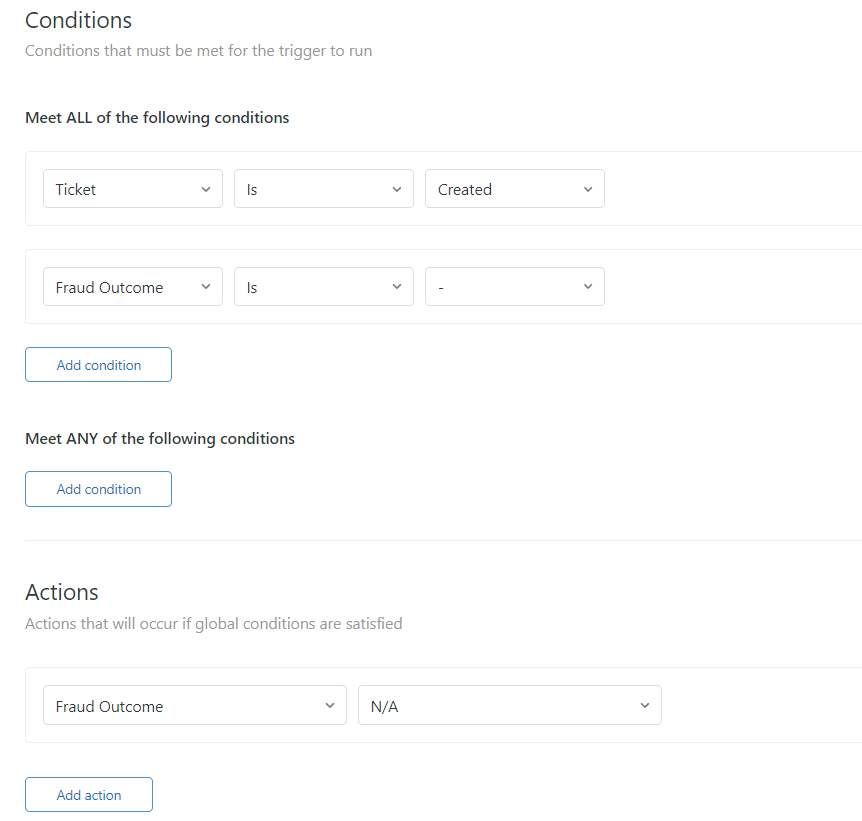This screenshot has height=821, width=862.
Task: Click Add condition under Meet ANY conditions
Action: tap(98, 489)
